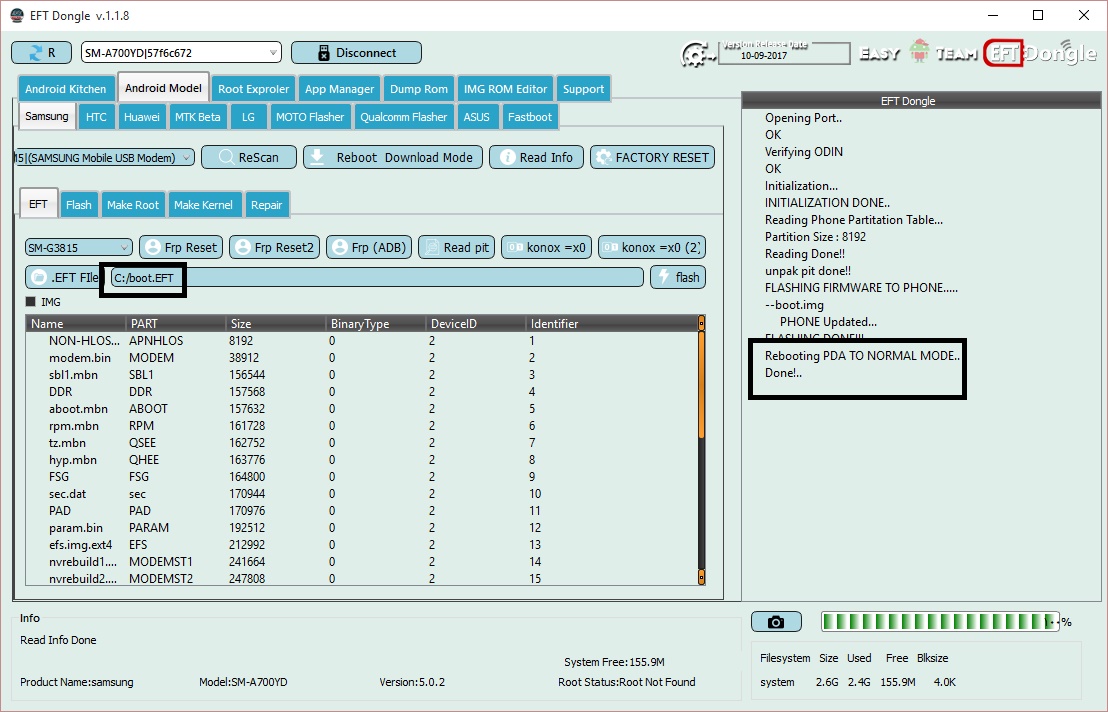The height and width of the screenshot is (712, 1108).
Task: Click the Identifier column header
Action: 612,324
